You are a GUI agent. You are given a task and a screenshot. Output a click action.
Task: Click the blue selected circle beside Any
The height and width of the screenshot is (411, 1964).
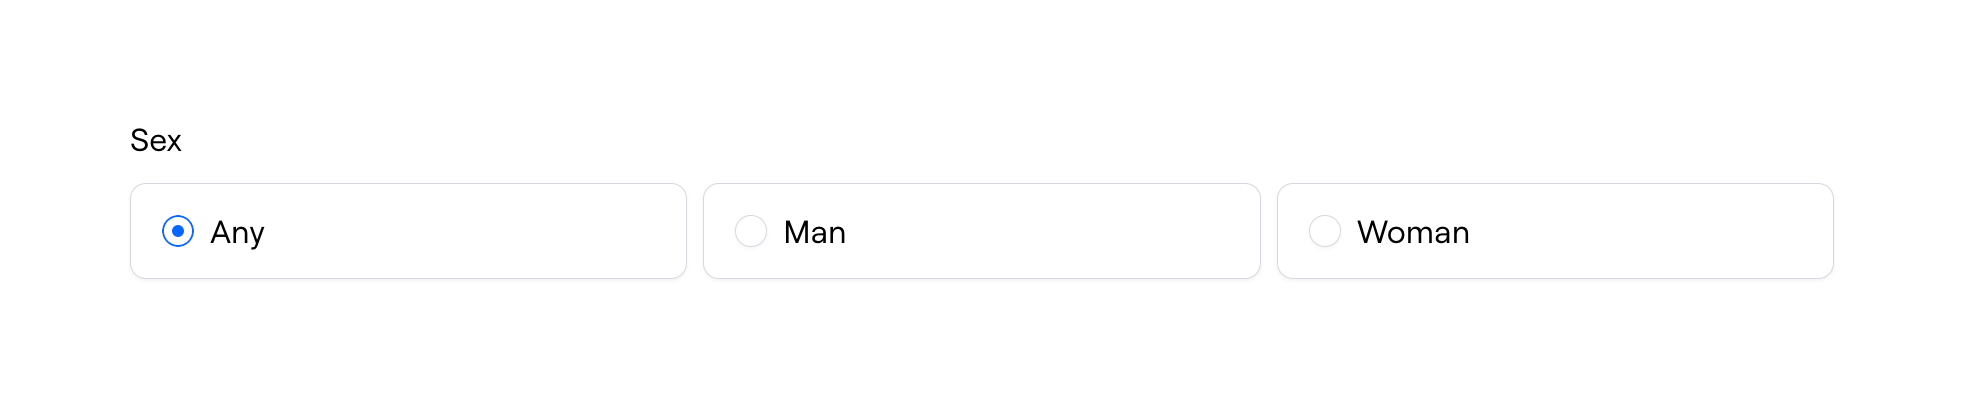pyautogui.click(x=178, y=231)
